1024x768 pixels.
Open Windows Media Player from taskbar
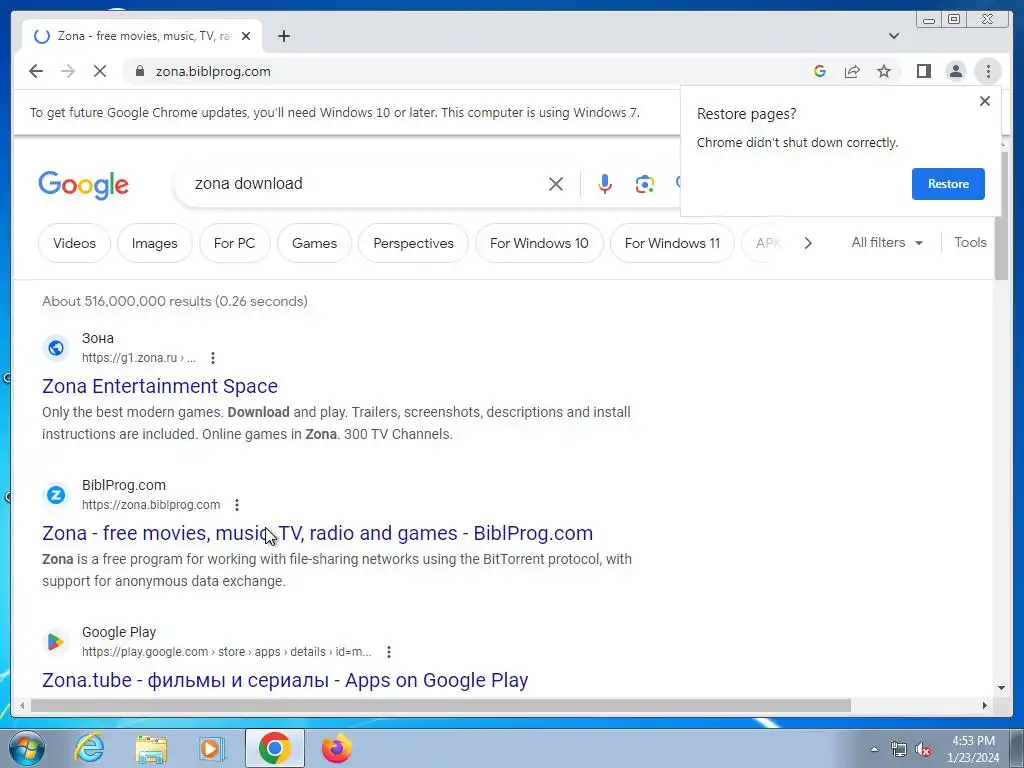212,748
